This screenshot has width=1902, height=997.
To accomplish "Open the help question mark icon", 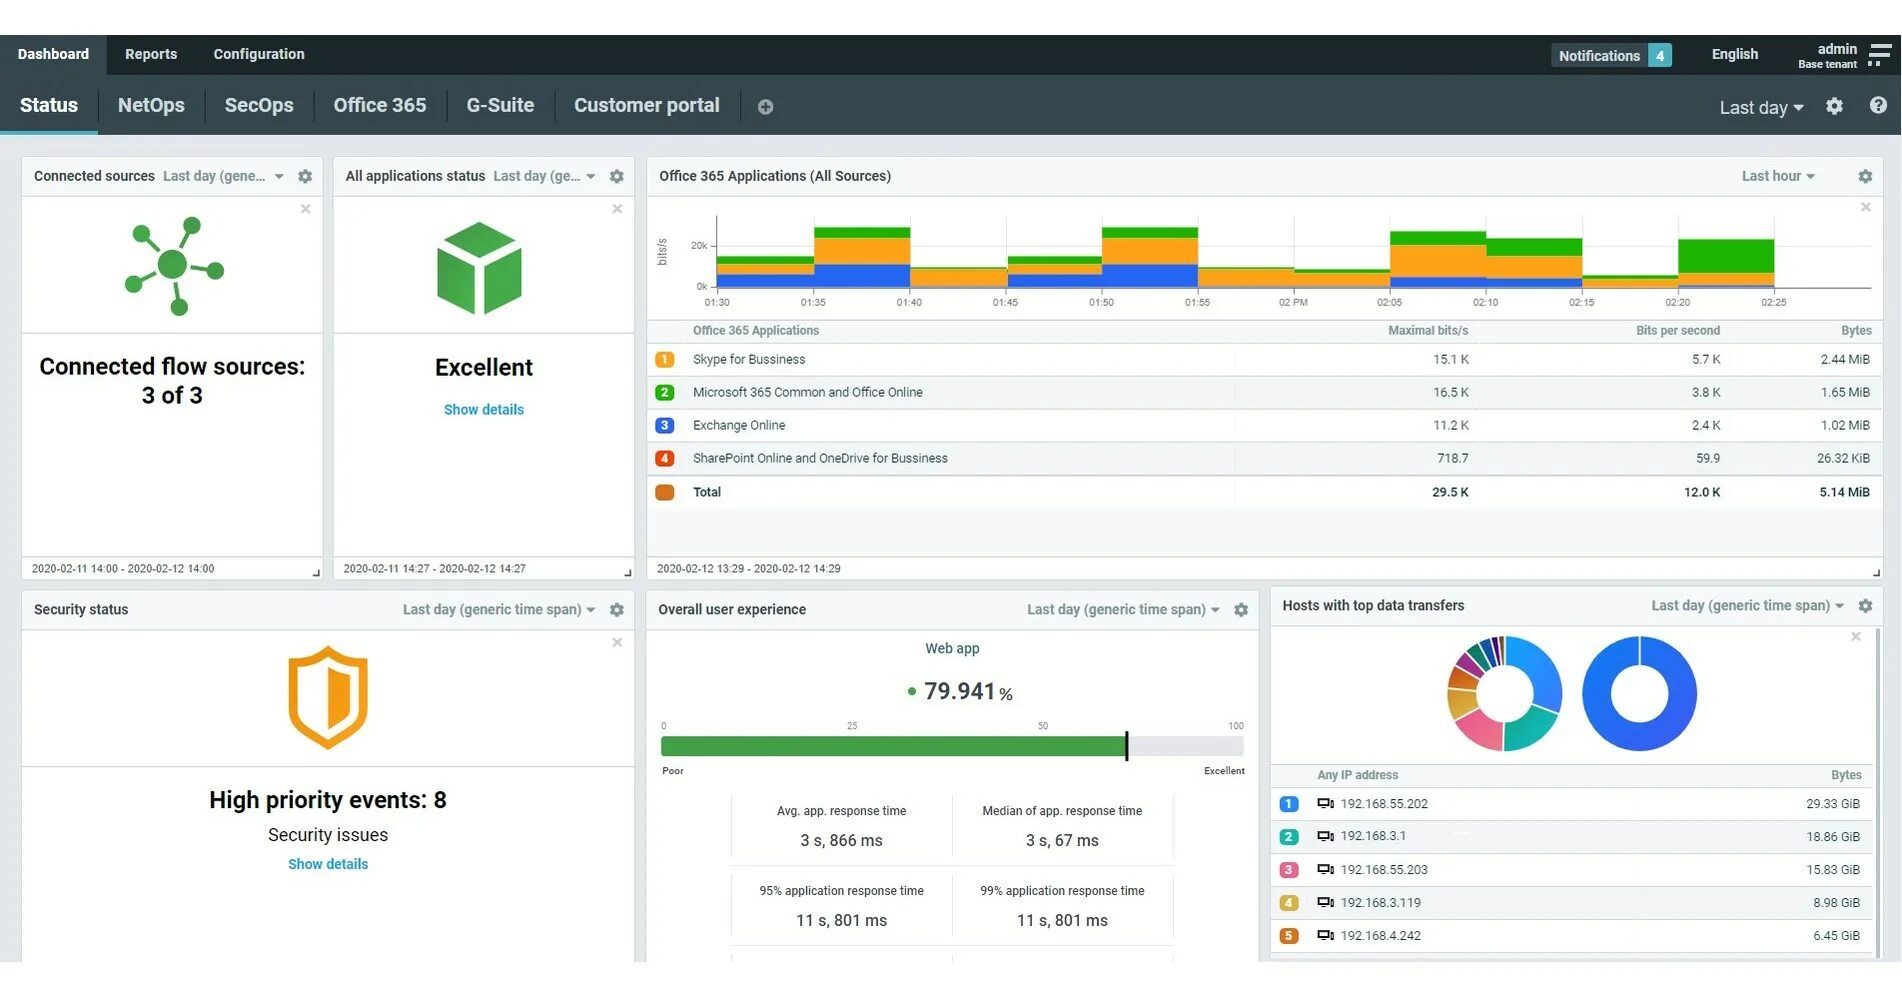I will click(x=1878, y=105).
